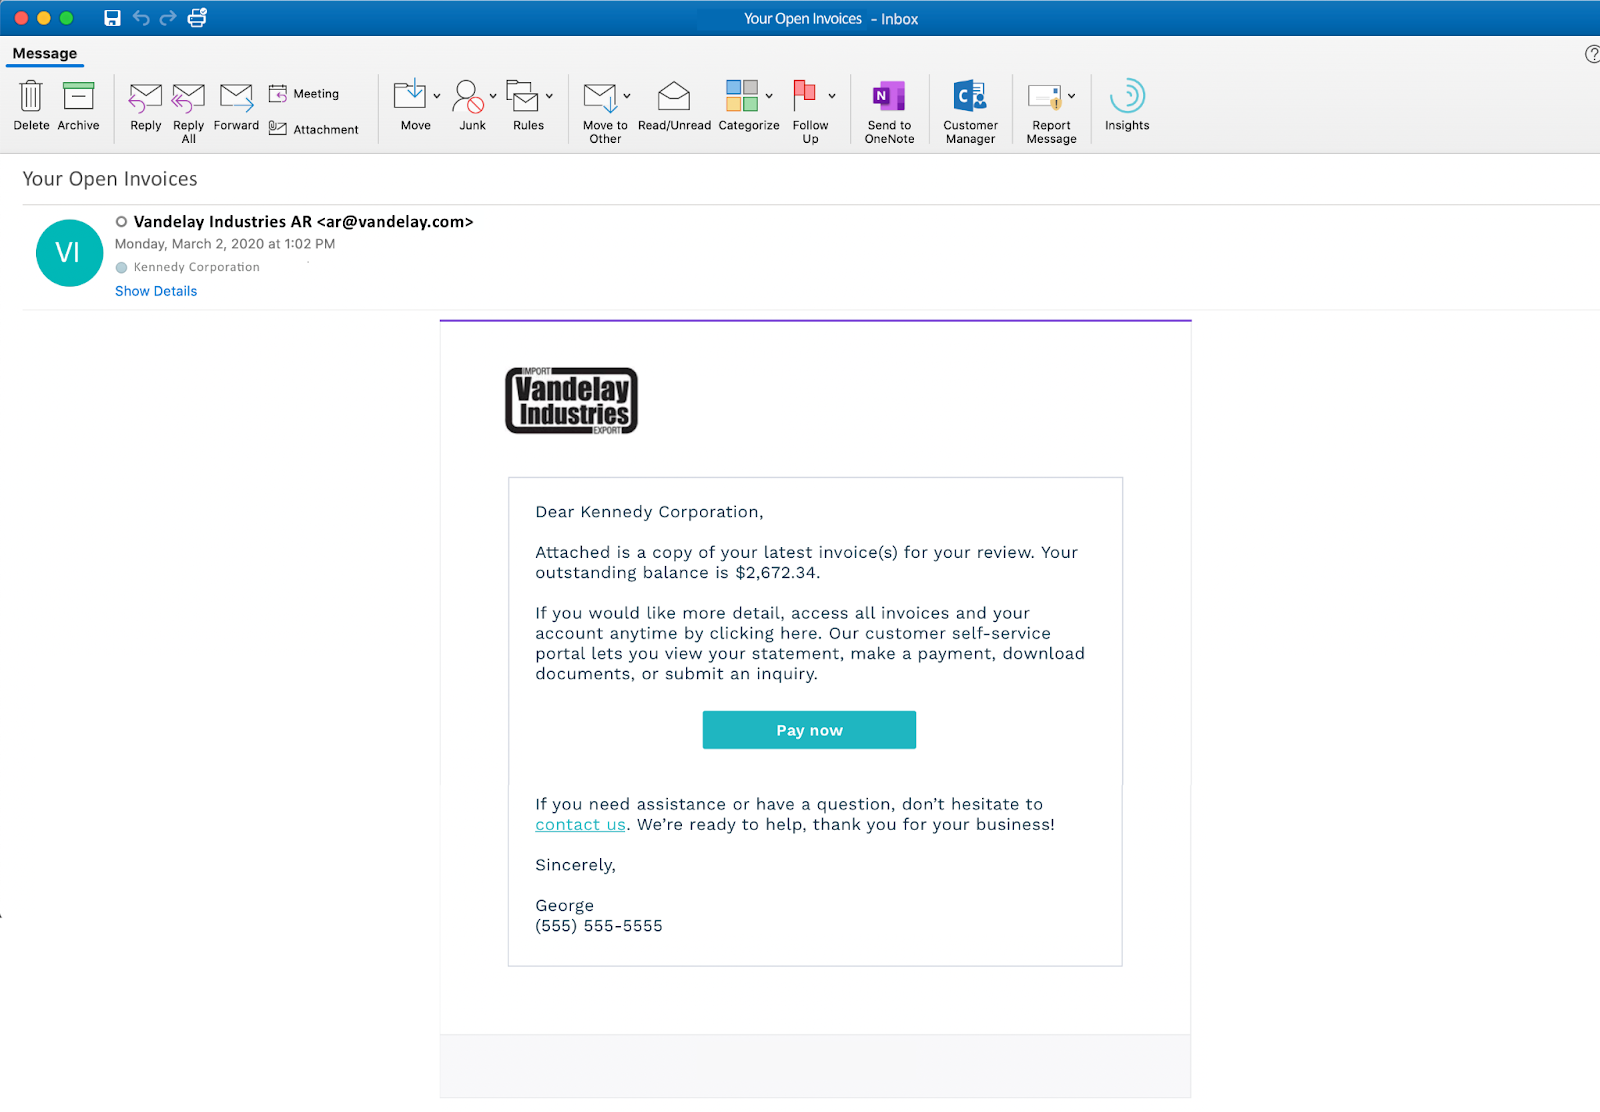Open help question mark icon

tap(1593, 54)
